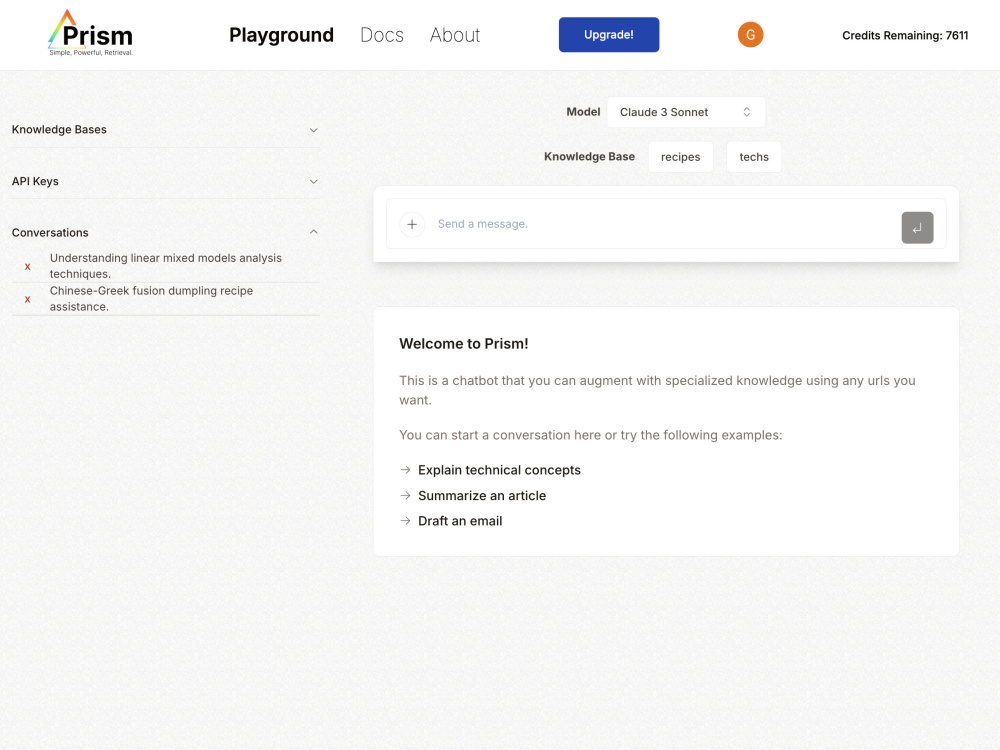This screenshot has width=1000, height=750.
Task: Open the orange G user avatar
Action: click(x=750, y=34)
